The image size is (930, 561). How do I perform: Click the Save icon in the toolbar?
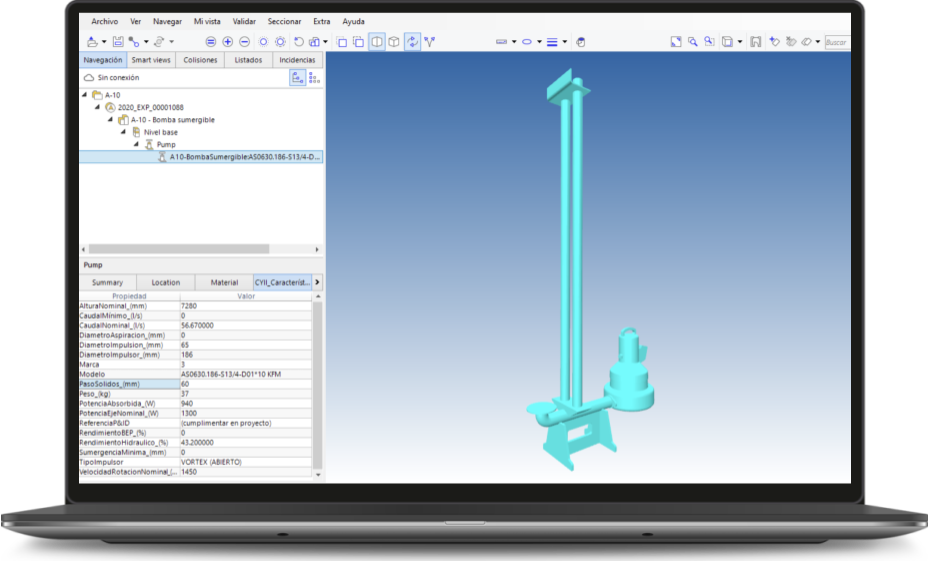pyautogui.click(x=118, y=42)
